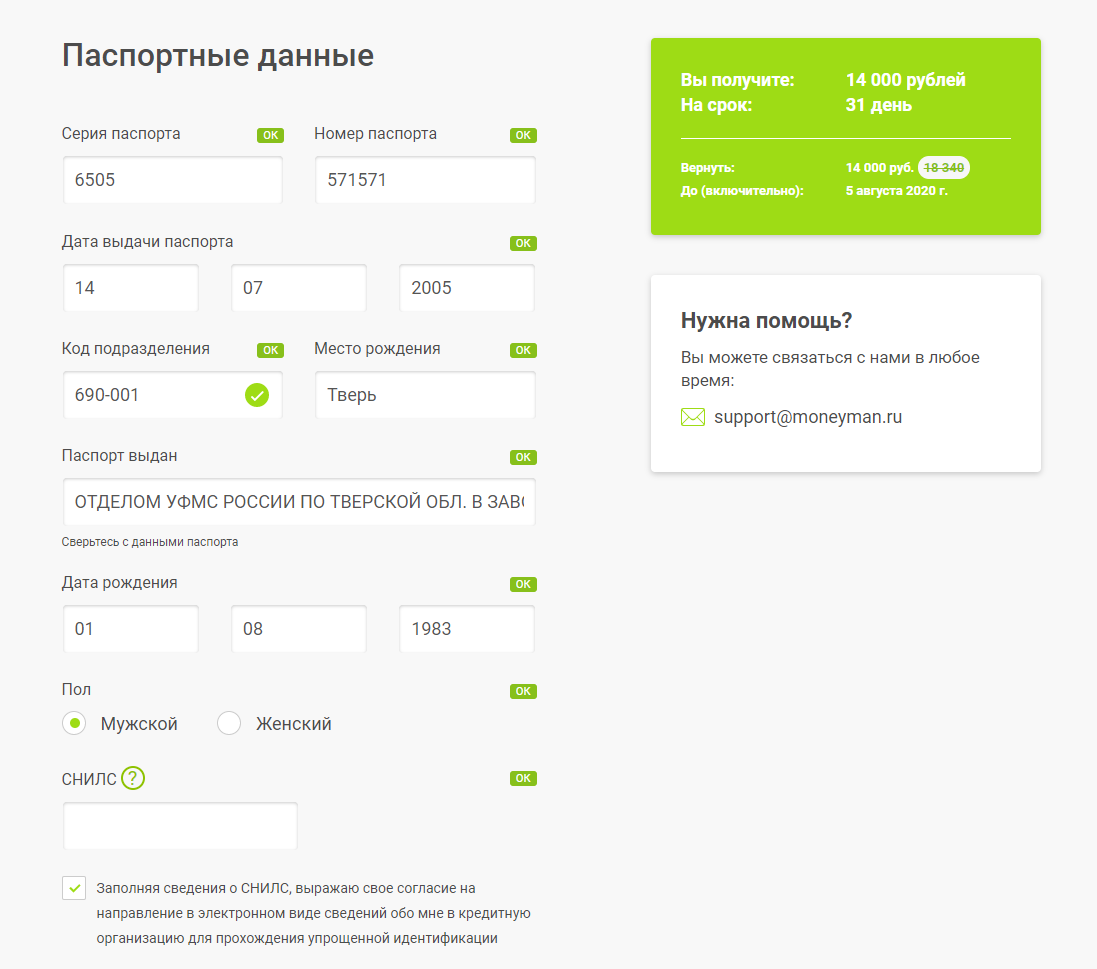Click the Пол field label
Image resolution: width=1097 pixels, height=969 pixels.
tap(76, 690)
